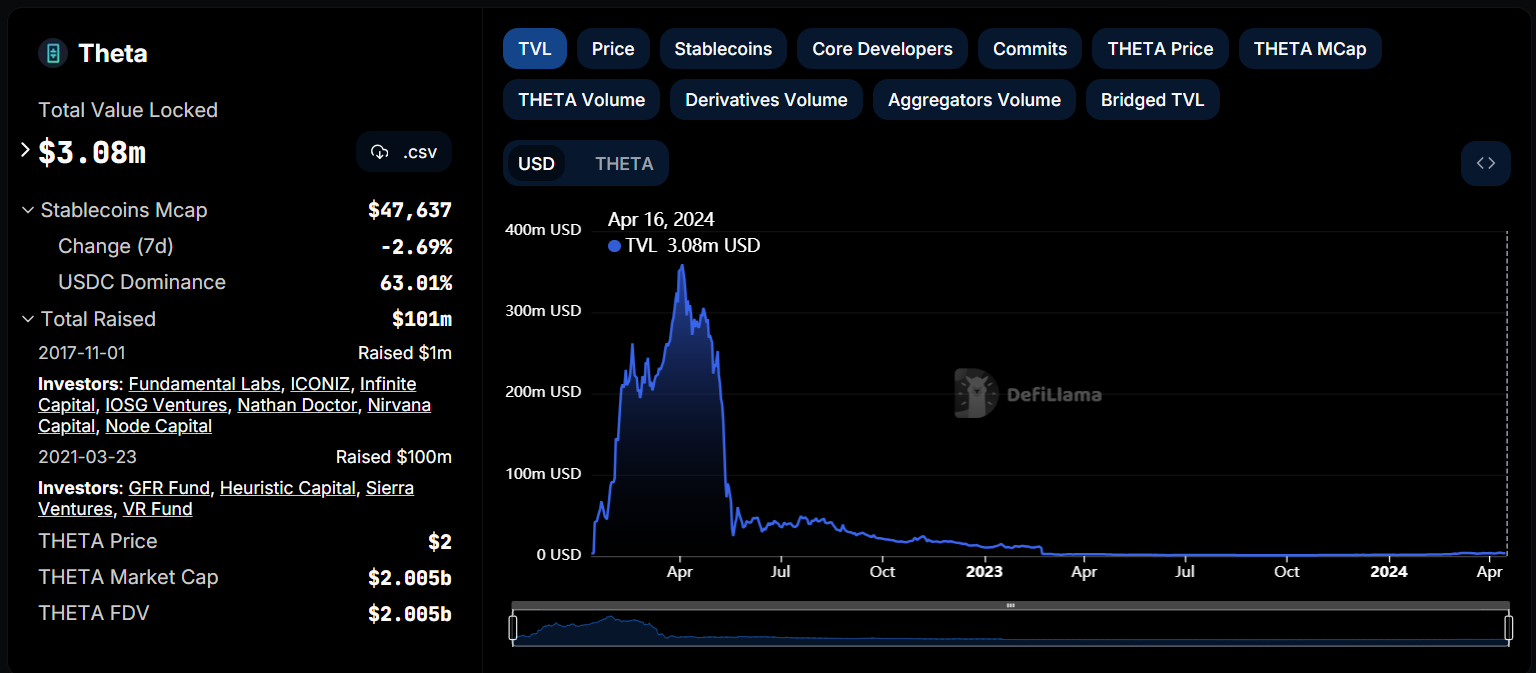Click the DefiLlama watermark logo
The height and width of the screenshot is (673, 1536).
pos(1027,393)
